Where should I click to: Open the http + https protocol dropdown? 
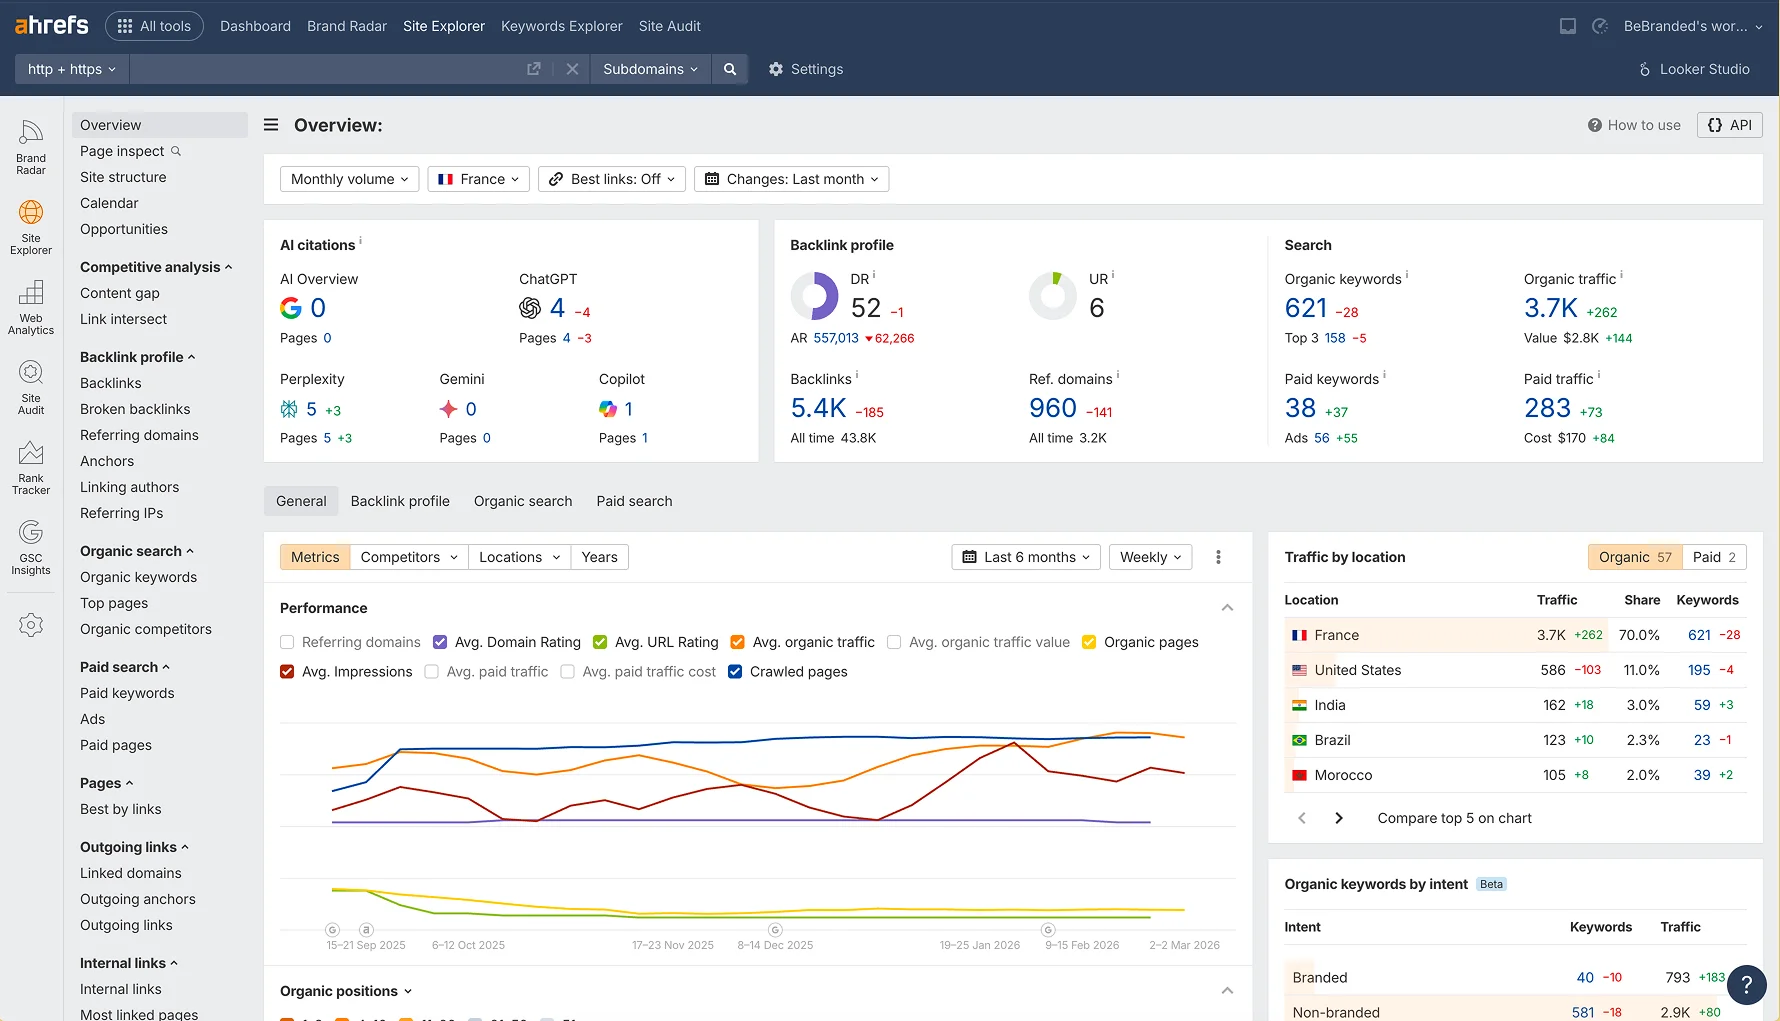click(x=72, y=69)
